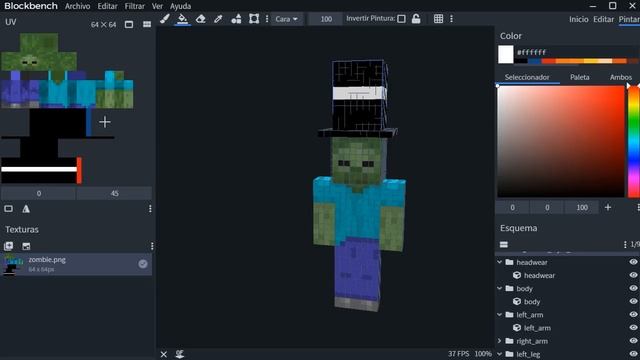640x360 pixels.
Task: Select the Paleta color tab
Action: click(x=580, y=77)
